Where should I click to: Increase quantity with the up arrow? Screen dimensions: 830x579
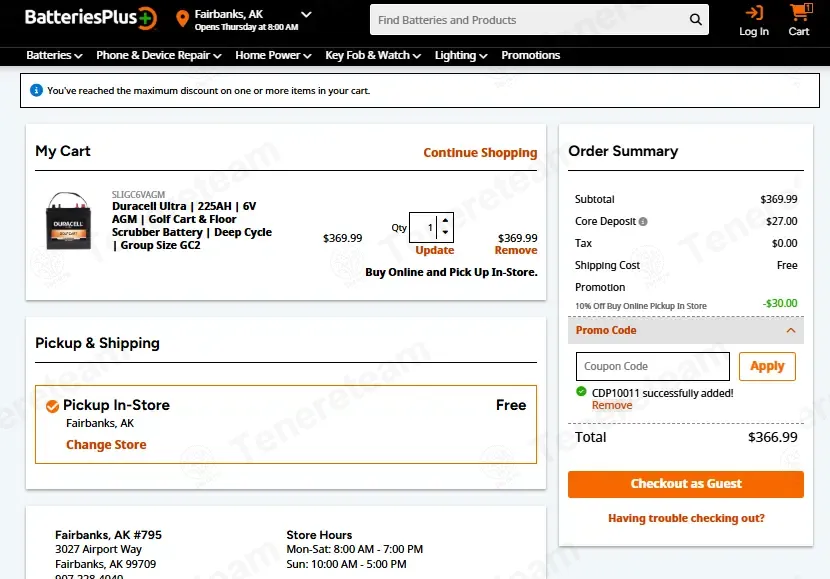445,221
